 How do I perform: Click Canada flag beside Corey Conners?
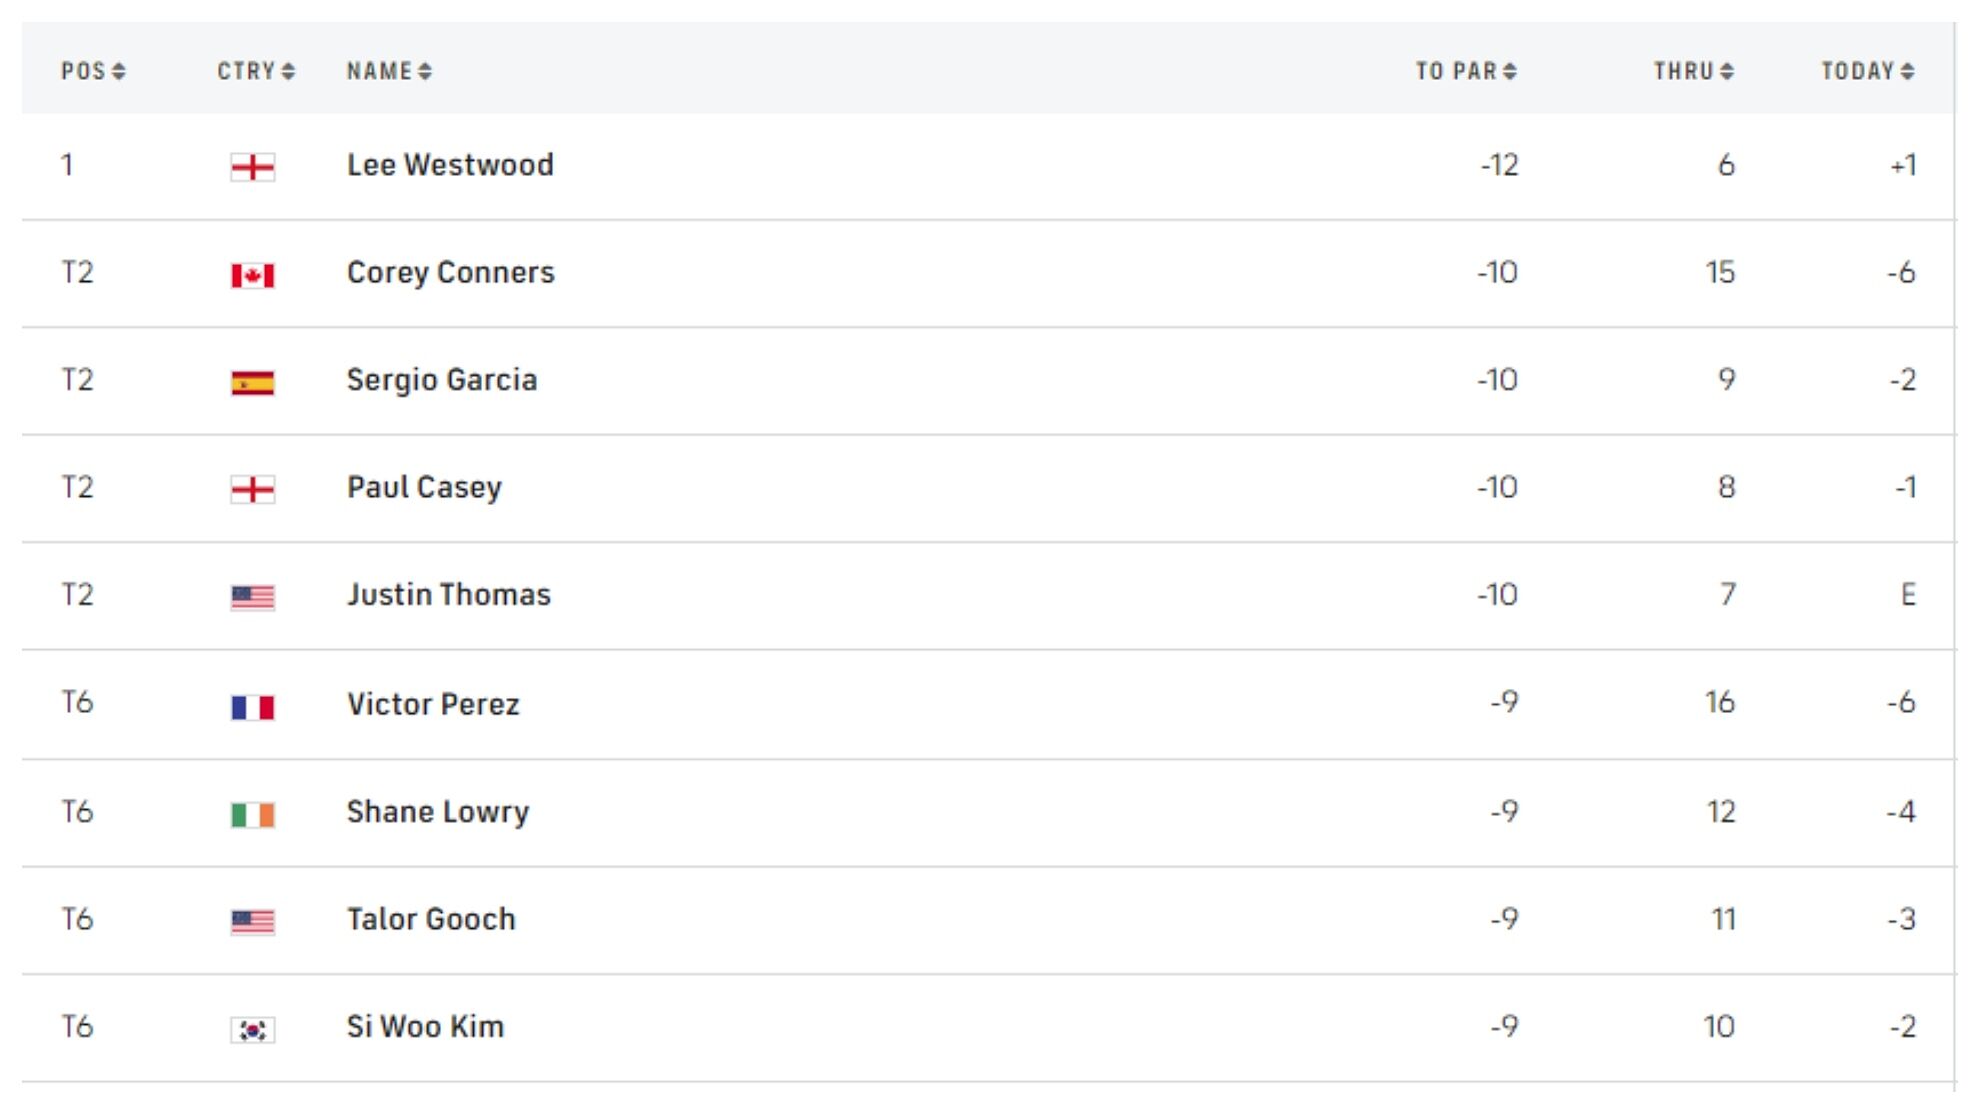point(252,275)
